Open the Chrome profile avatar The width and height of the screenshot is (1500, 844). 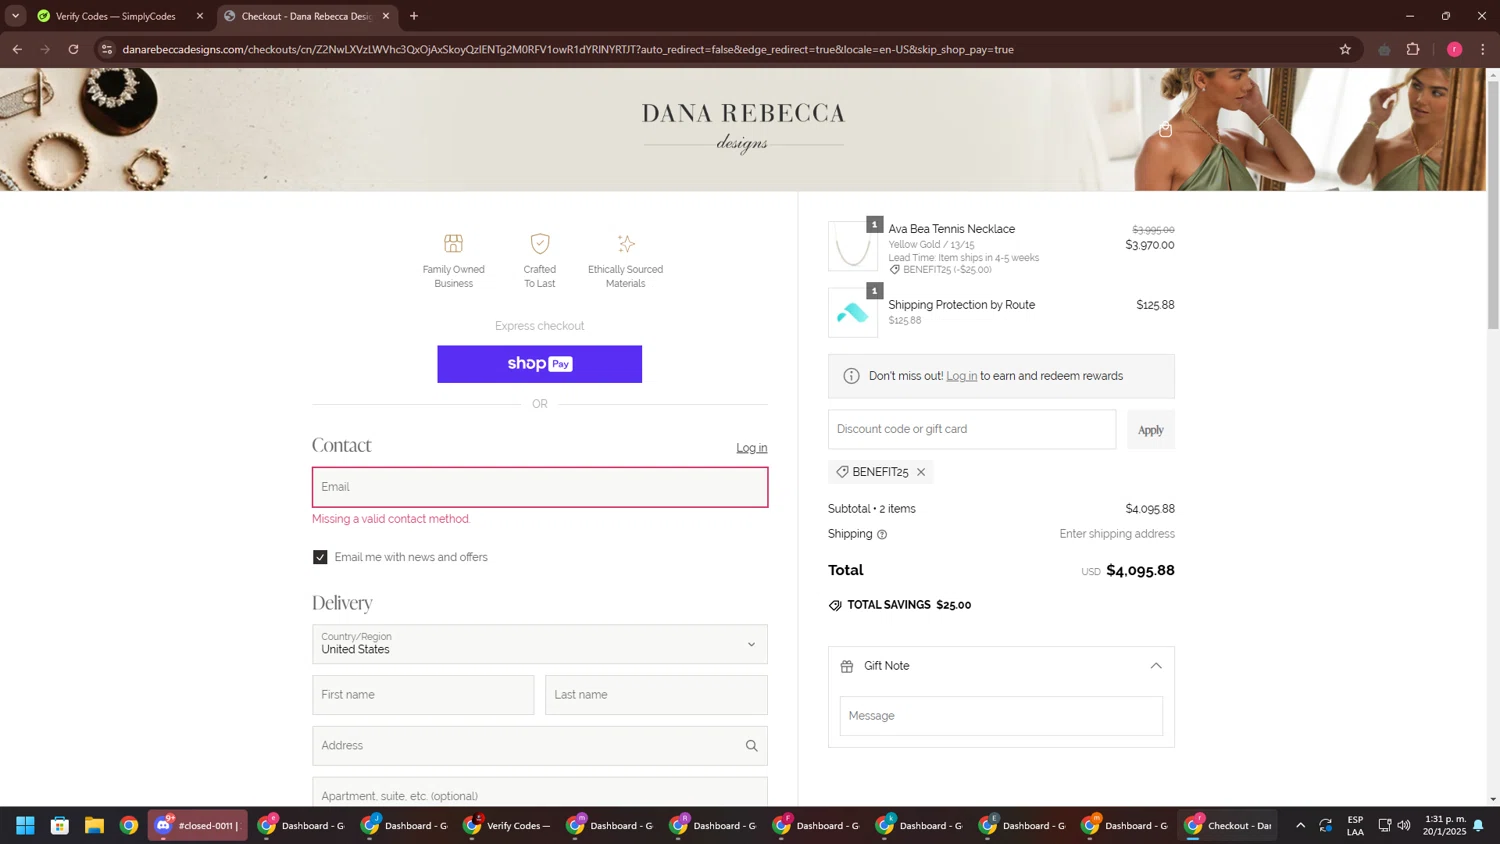[1454, 49]
